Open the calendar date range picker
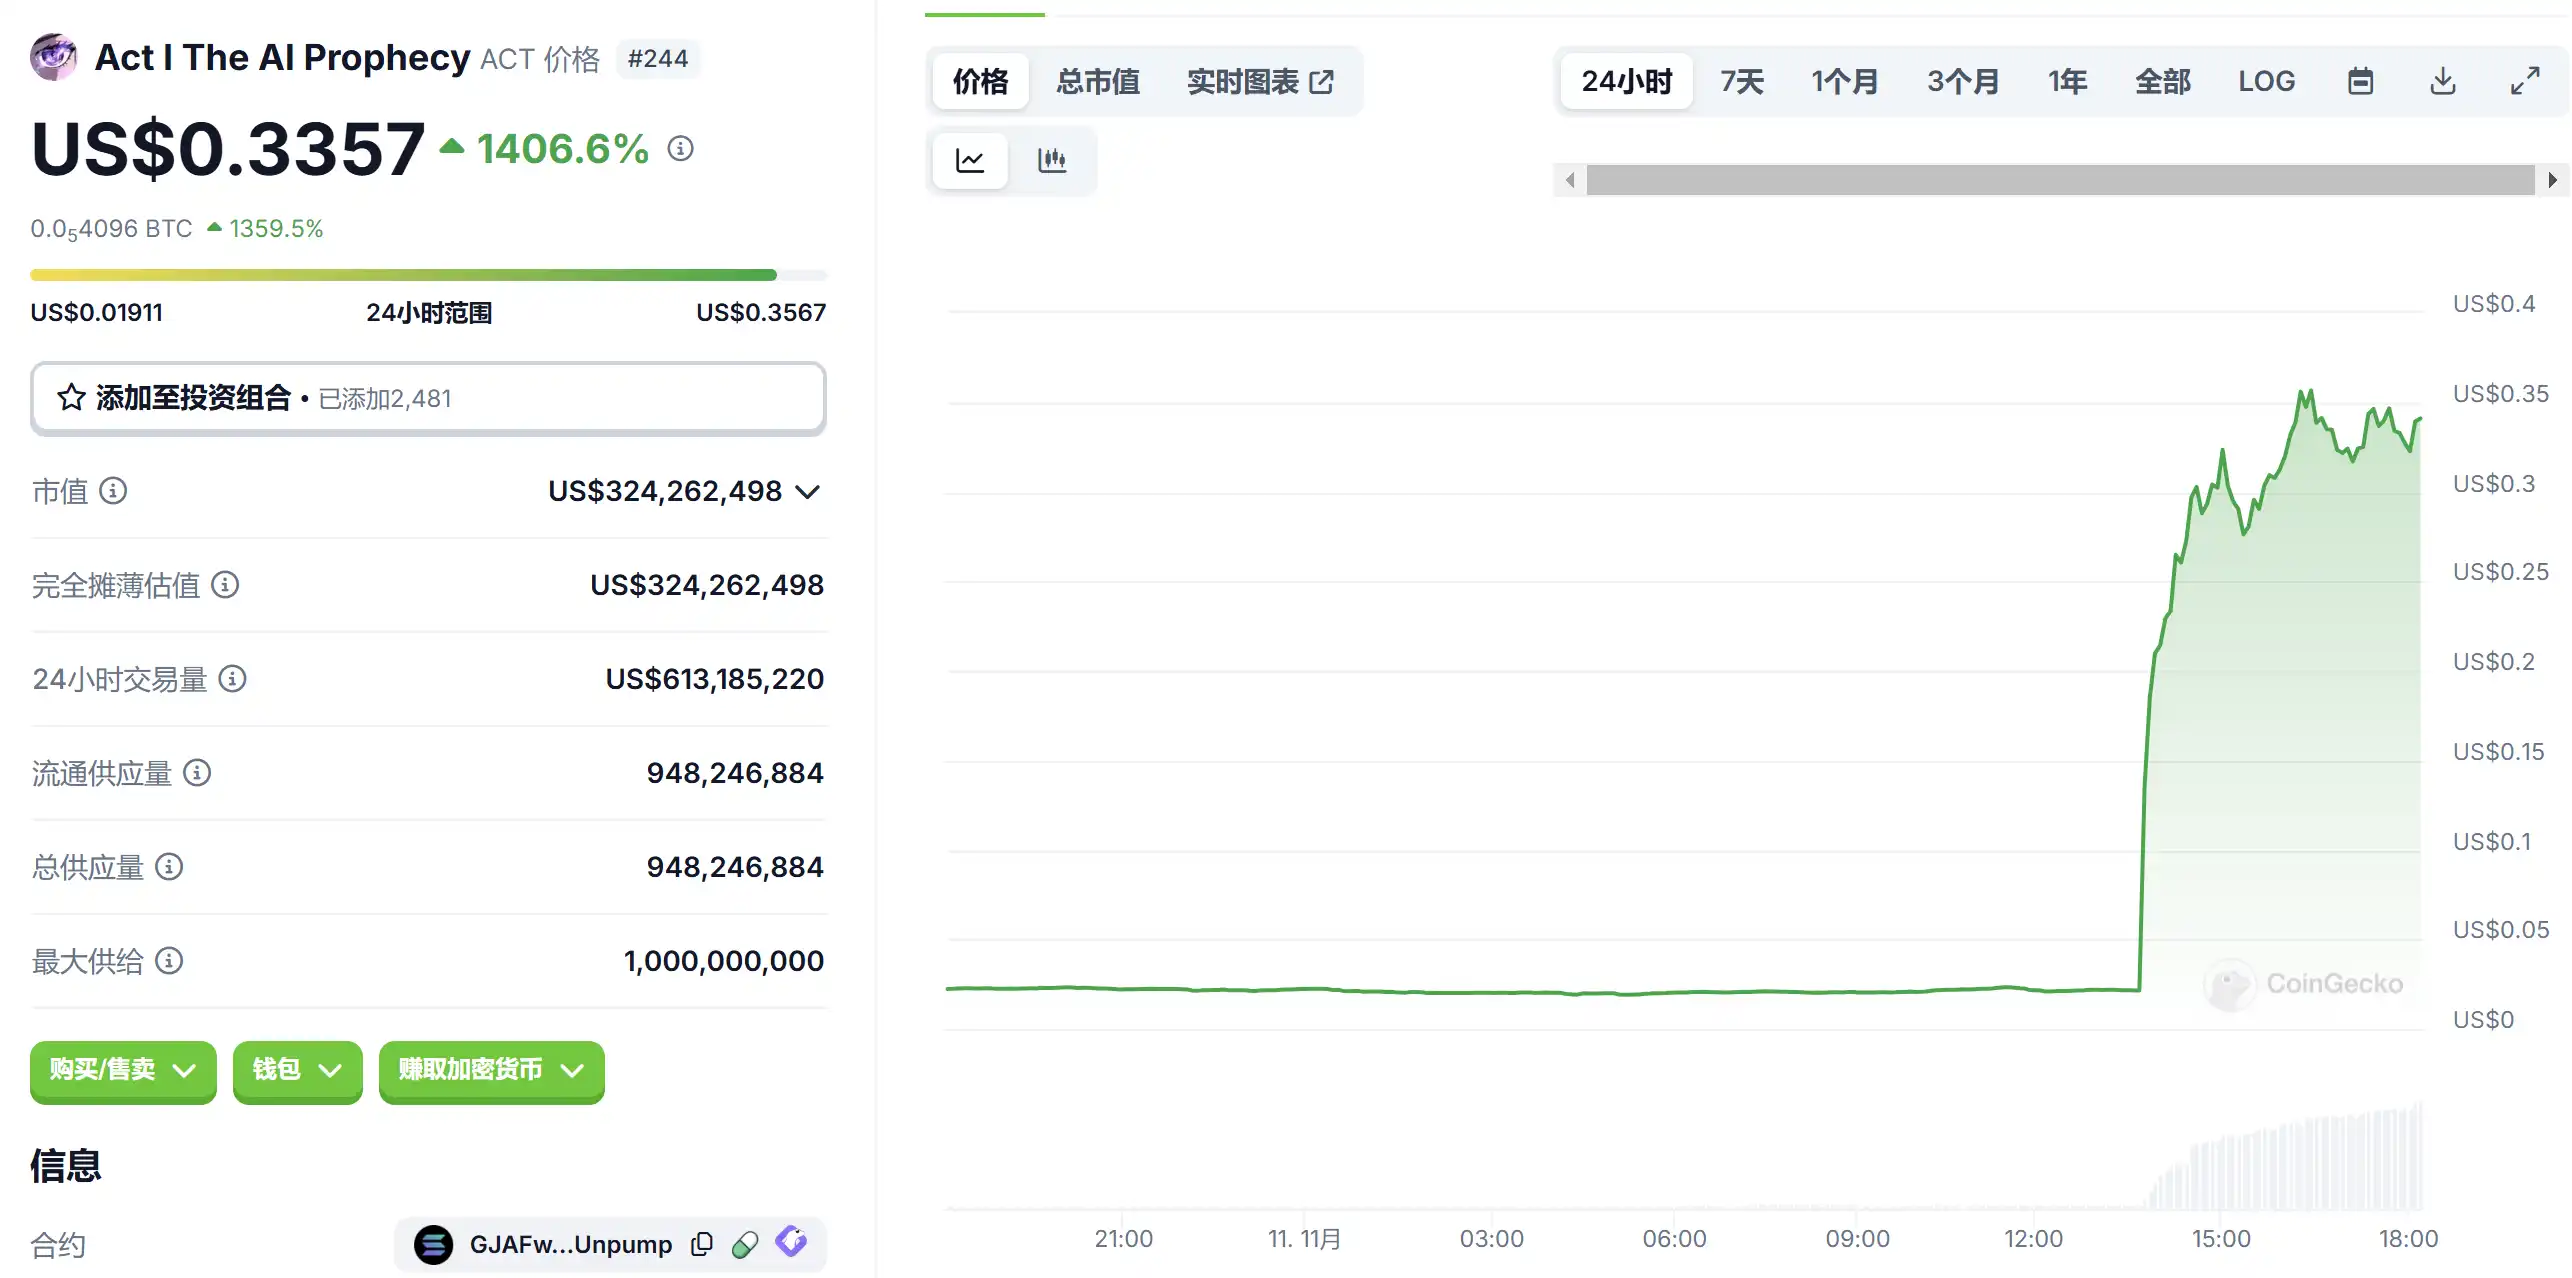 click(x=2360, y=81)
